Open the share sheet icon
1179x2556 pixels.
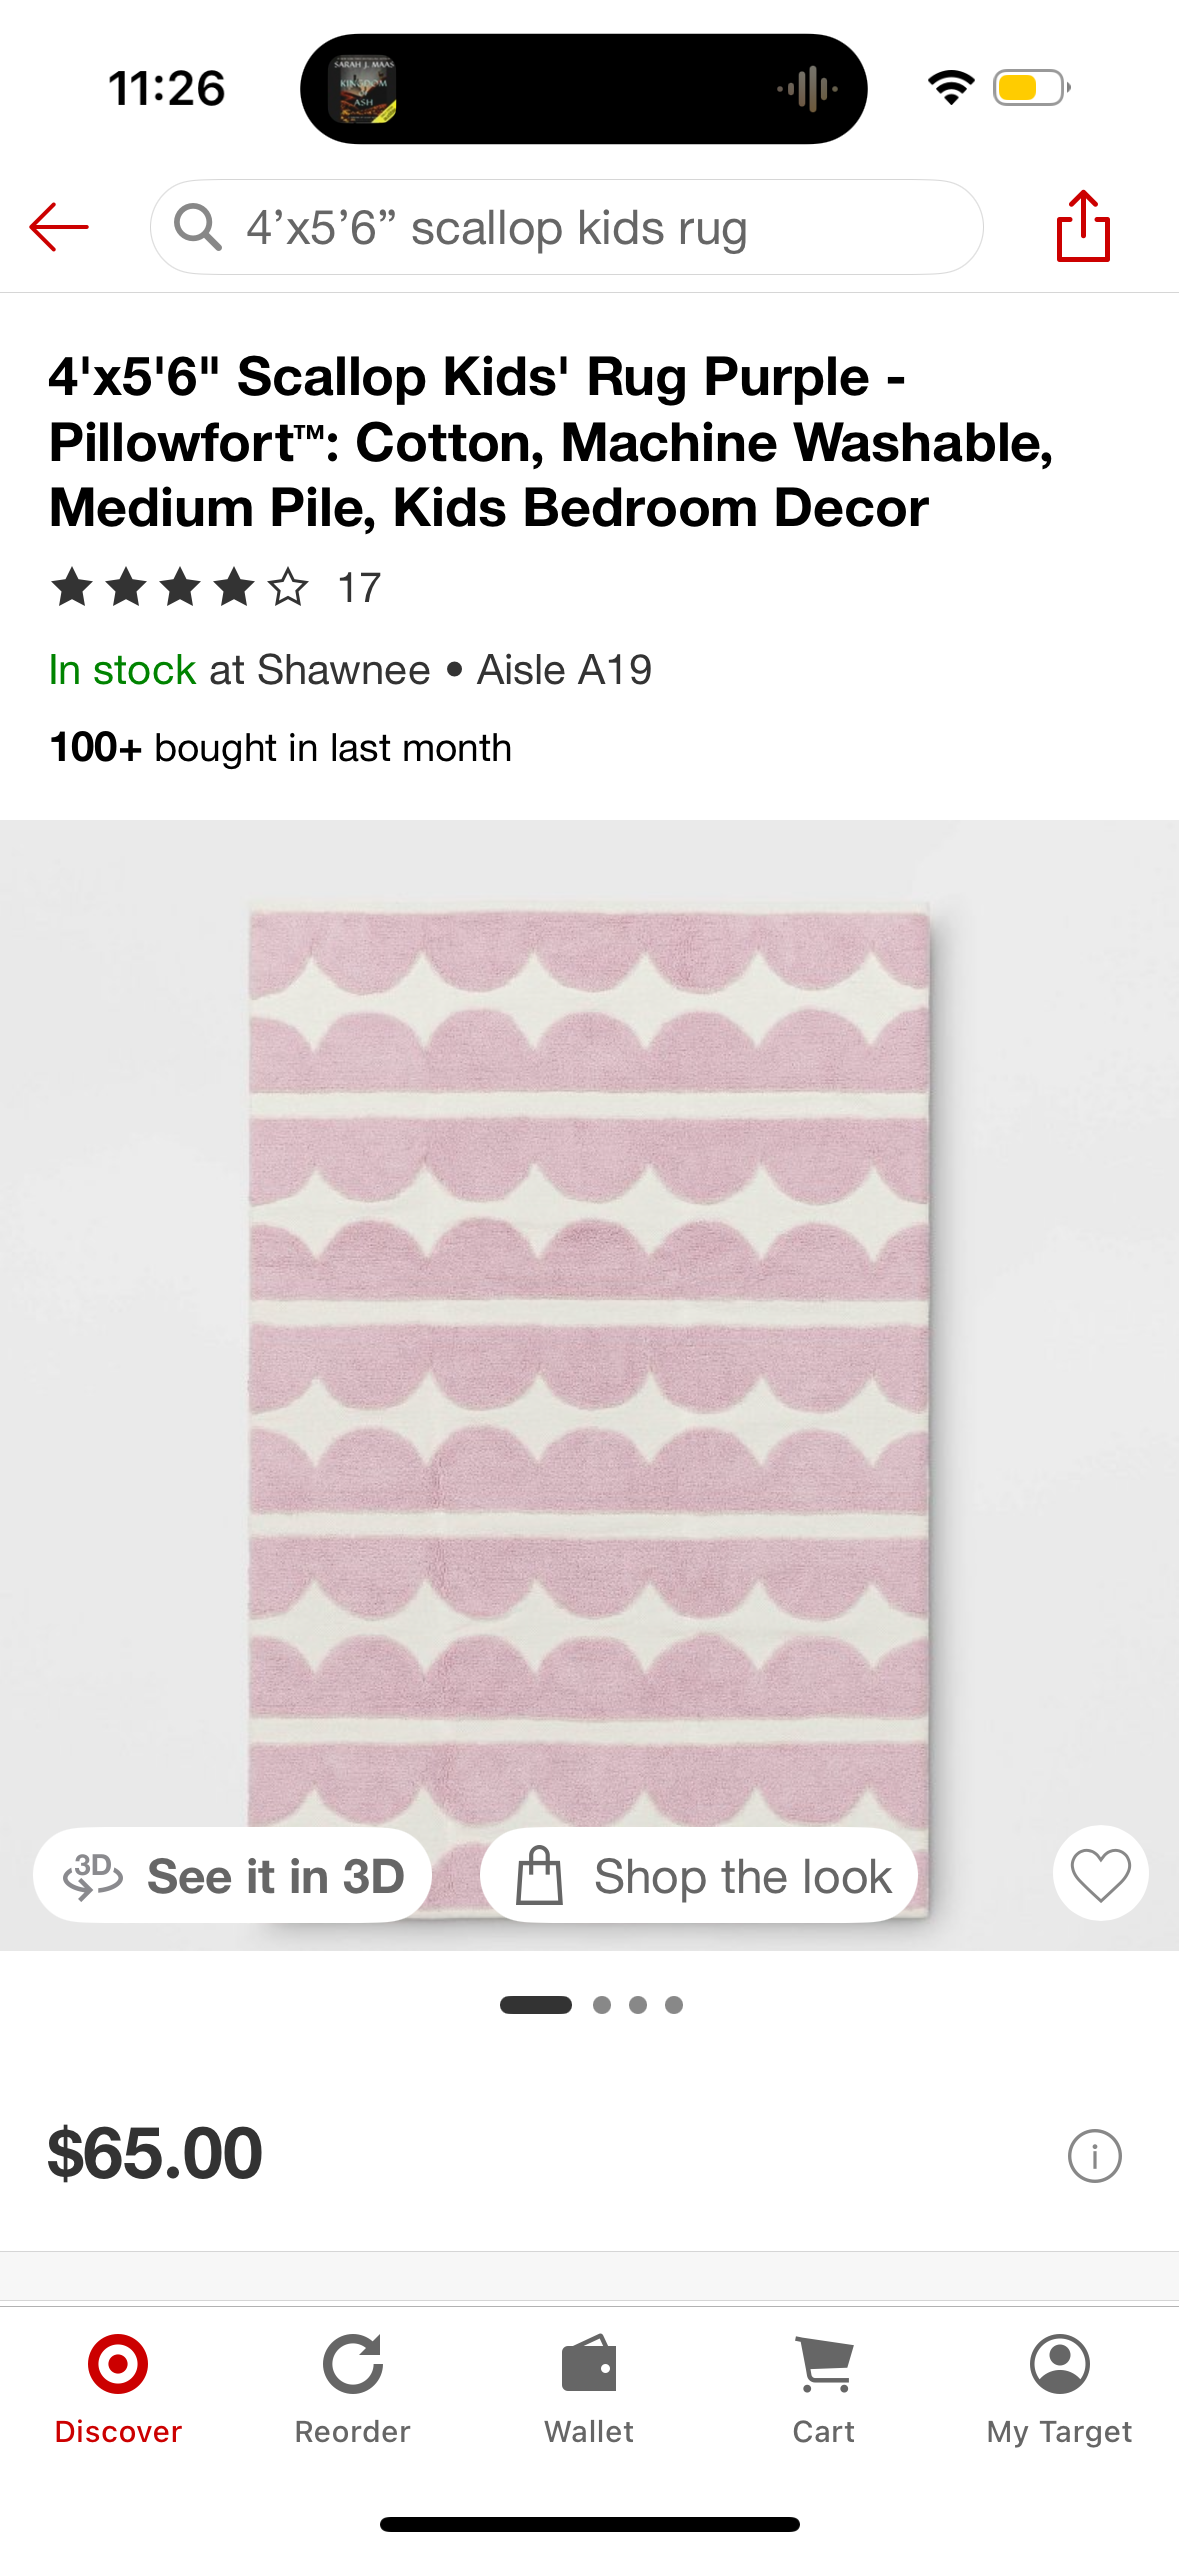click(1083, 226)
